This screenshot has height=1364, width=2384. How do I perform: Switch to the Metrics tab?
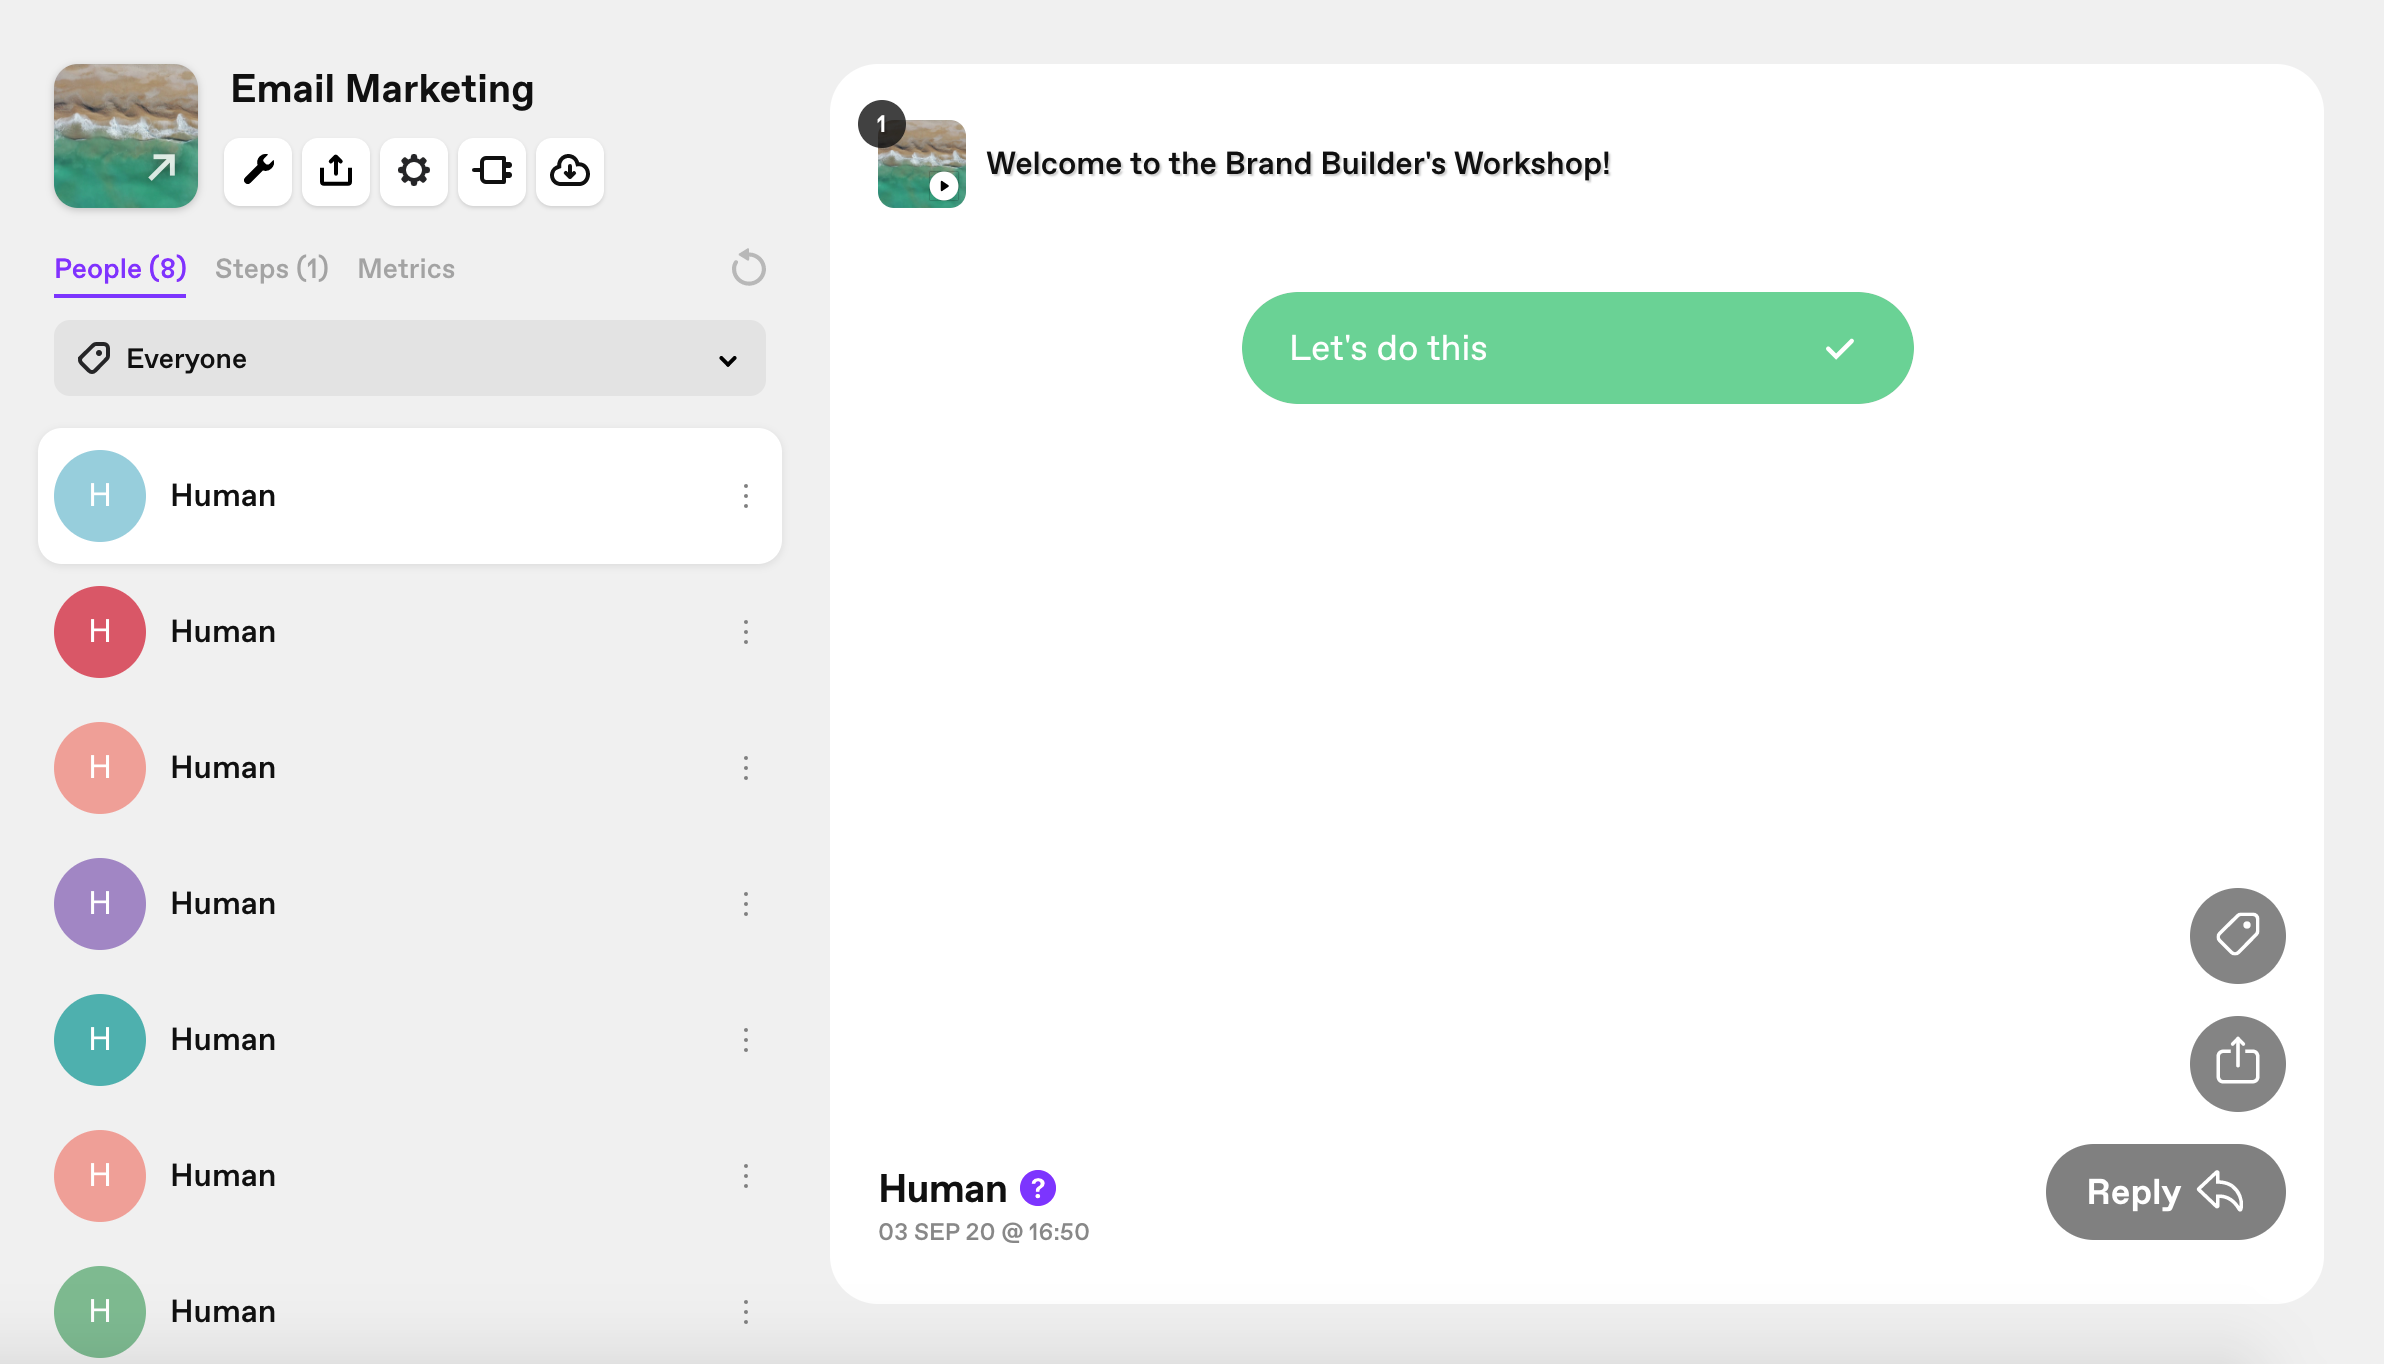pyautogui.click(x=406, y=268)
